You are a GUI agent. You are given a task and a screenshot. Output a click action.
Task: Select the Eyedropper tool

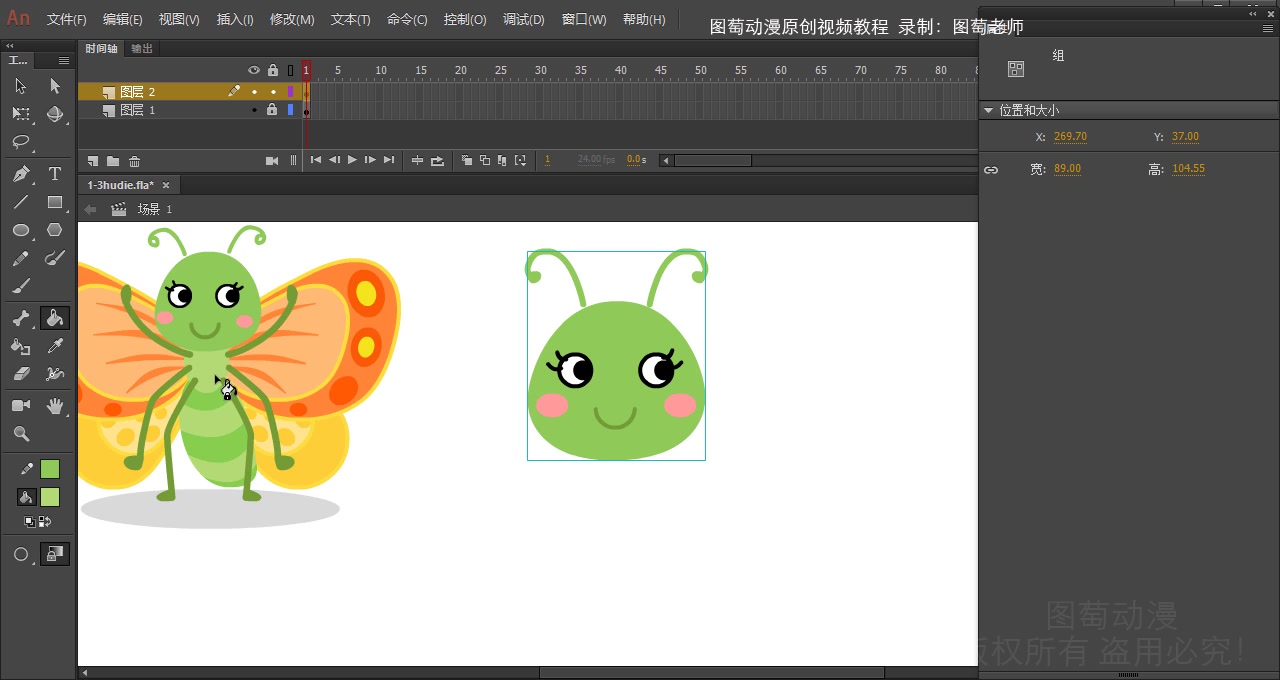[x=55, y=345]
